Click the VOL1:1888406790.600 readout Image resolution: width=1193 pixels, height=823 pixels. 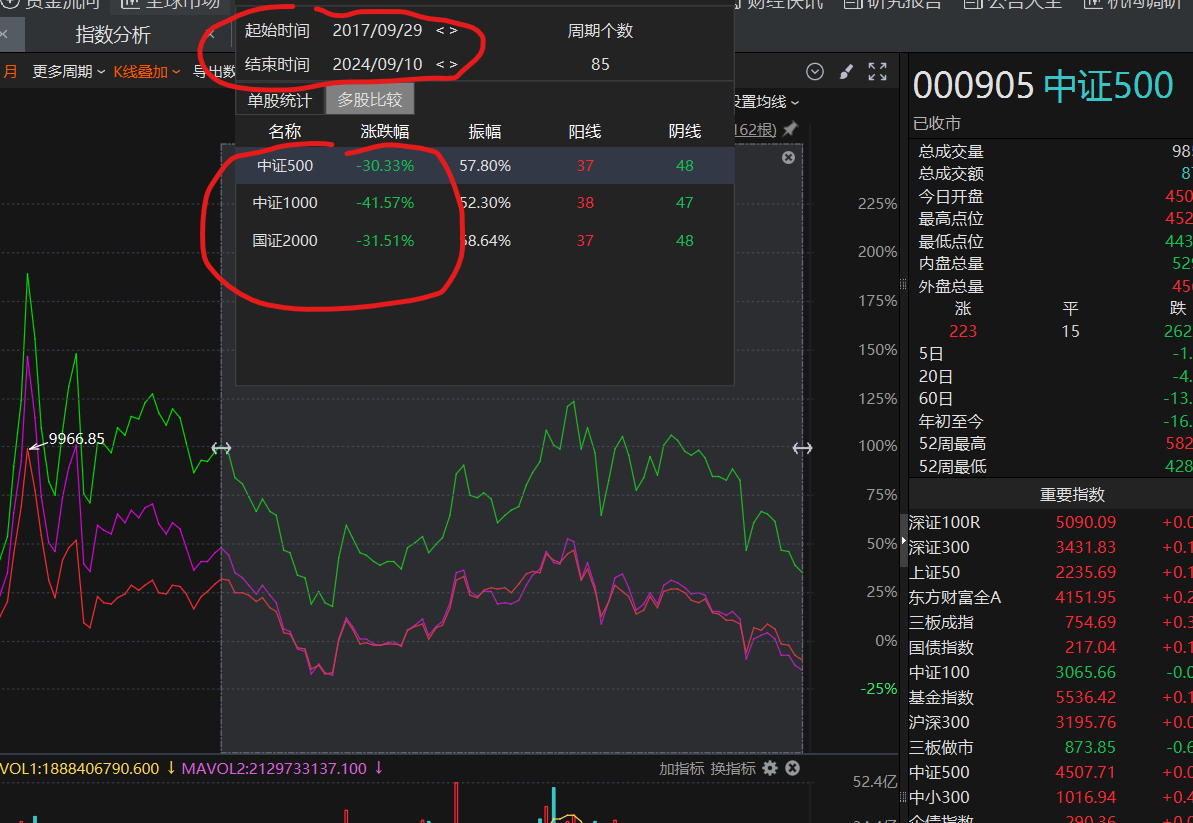(x=80, y=768)
